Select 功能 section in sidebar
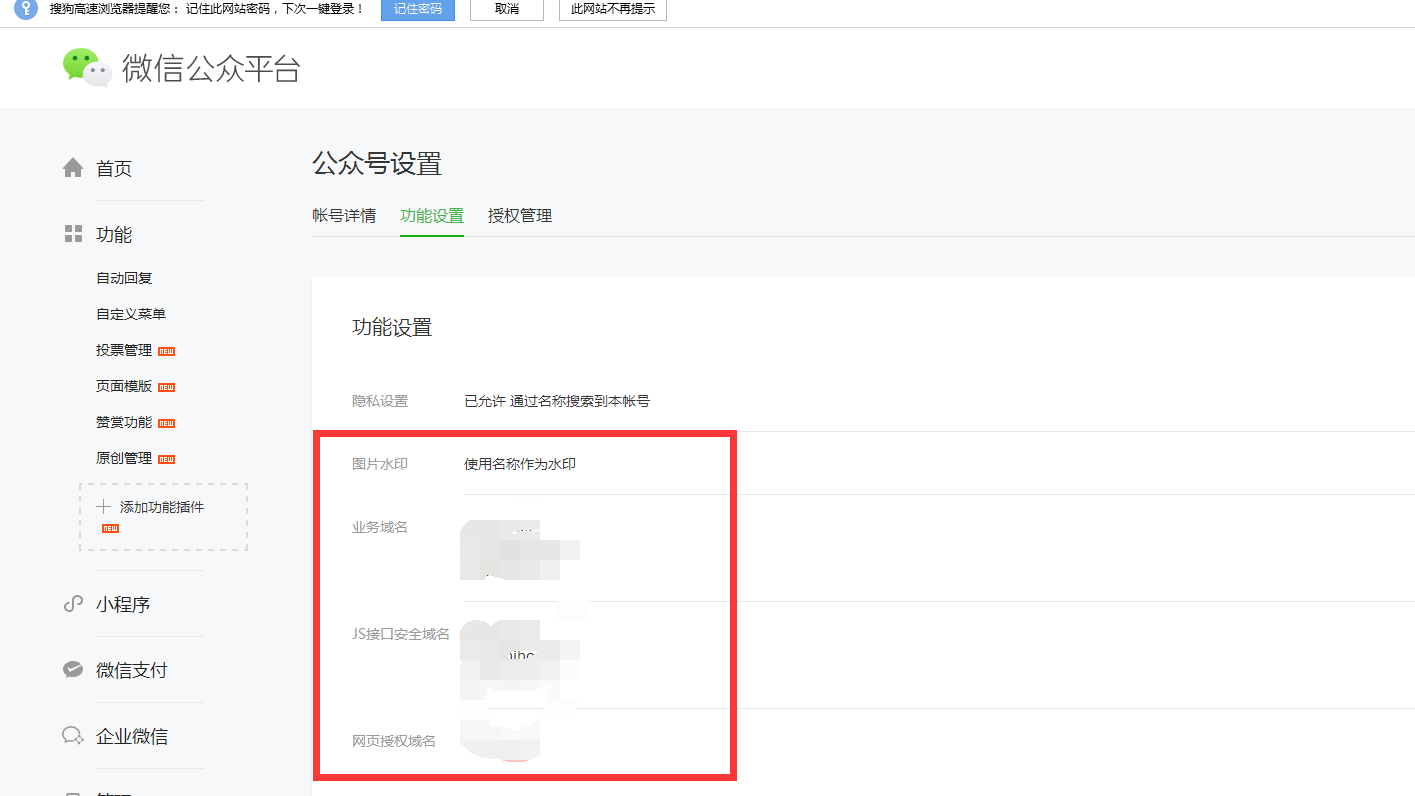This screenshot has height=796, width=1415. tap(114, 234)
